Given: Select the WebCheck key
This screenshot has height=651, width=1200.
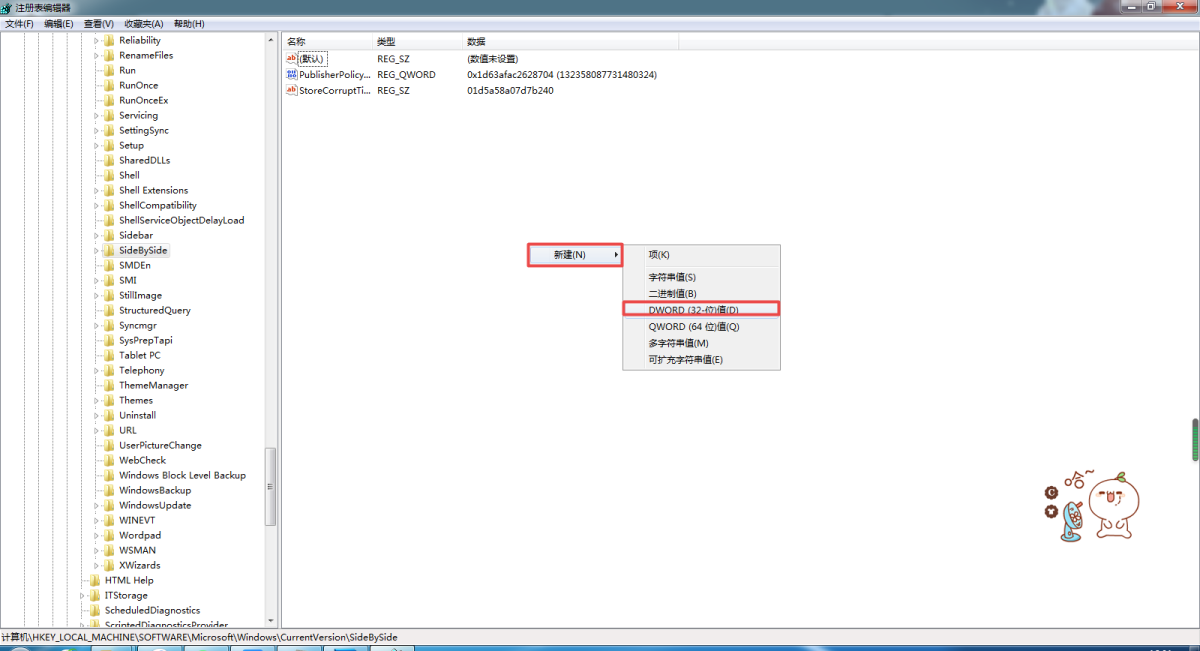Looking at the screenshot, I should 142,461.
